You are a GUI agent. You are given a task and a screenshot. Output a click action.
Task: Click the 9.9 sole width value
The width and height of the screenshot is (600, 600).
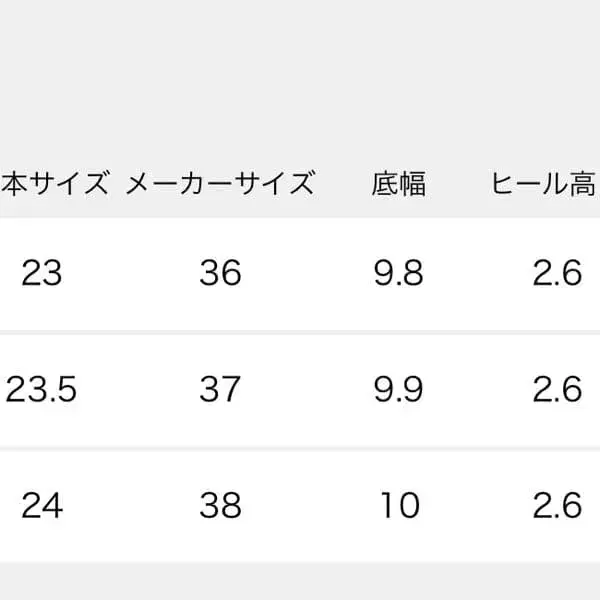point(398,389)
